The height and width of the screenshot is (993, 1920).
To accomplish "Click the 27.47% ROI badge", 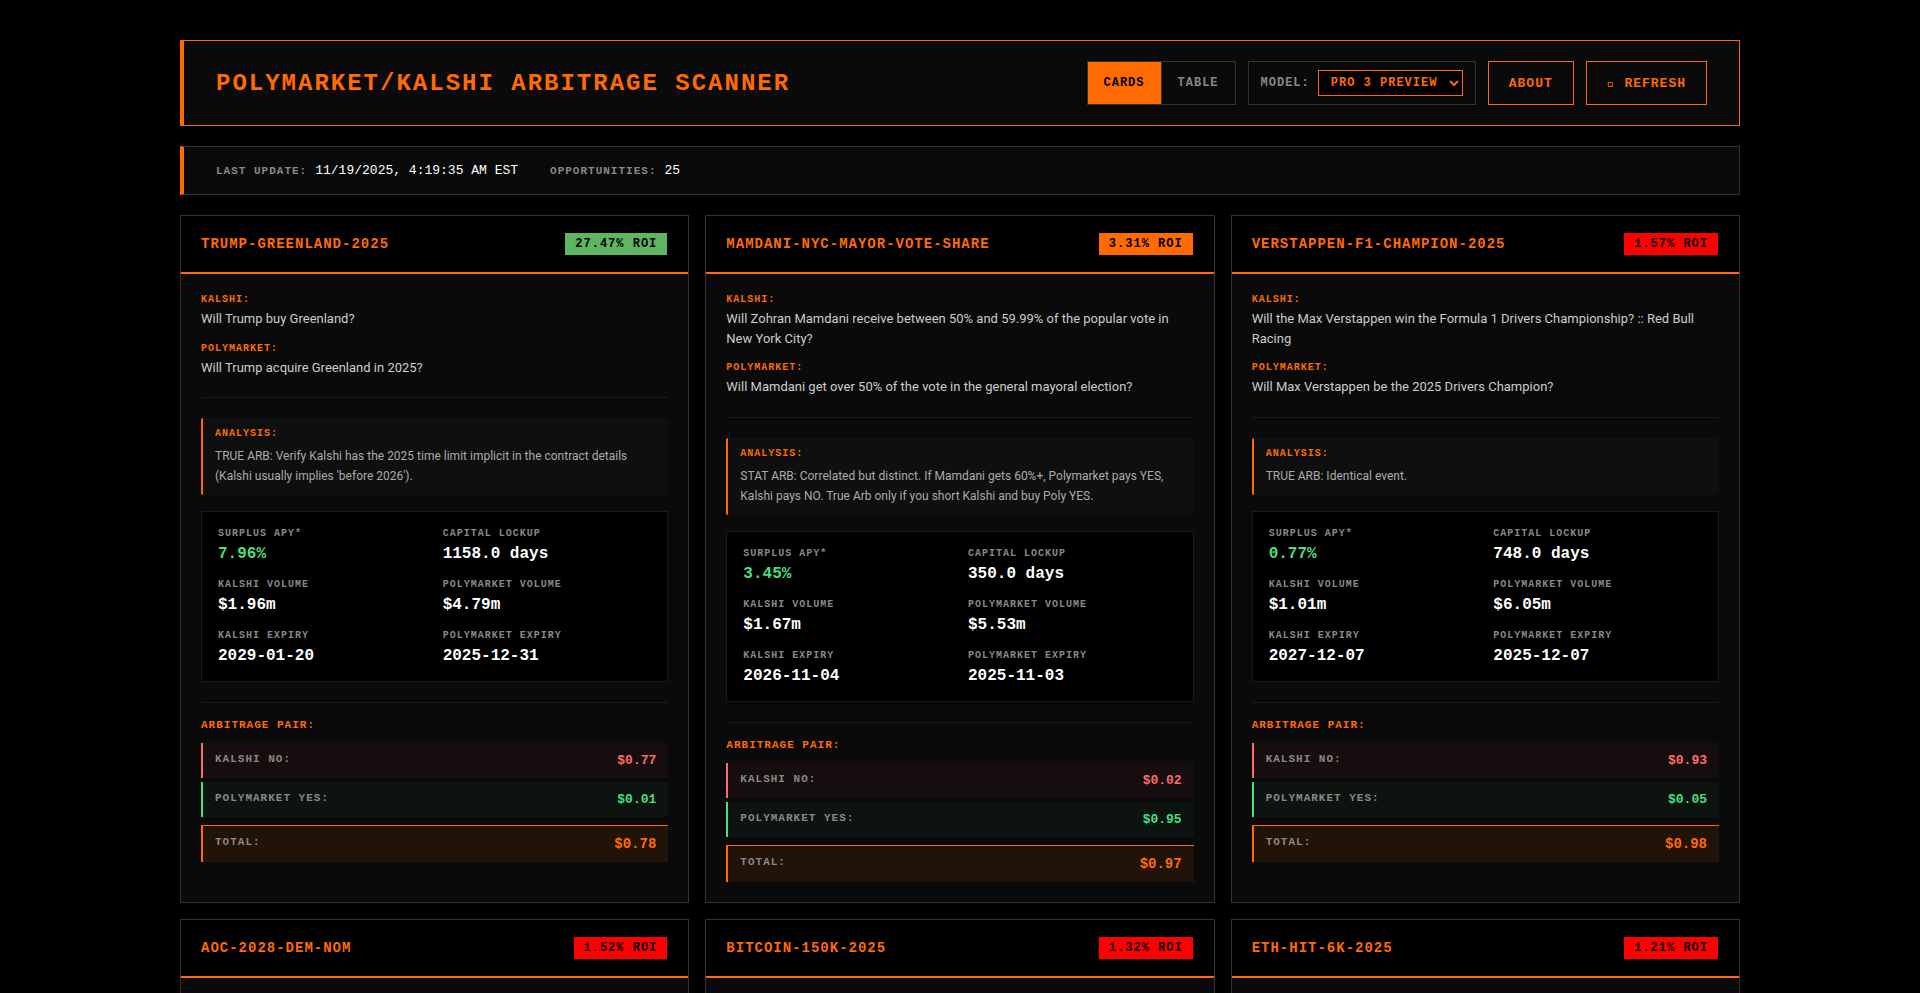I will (615, 244).
